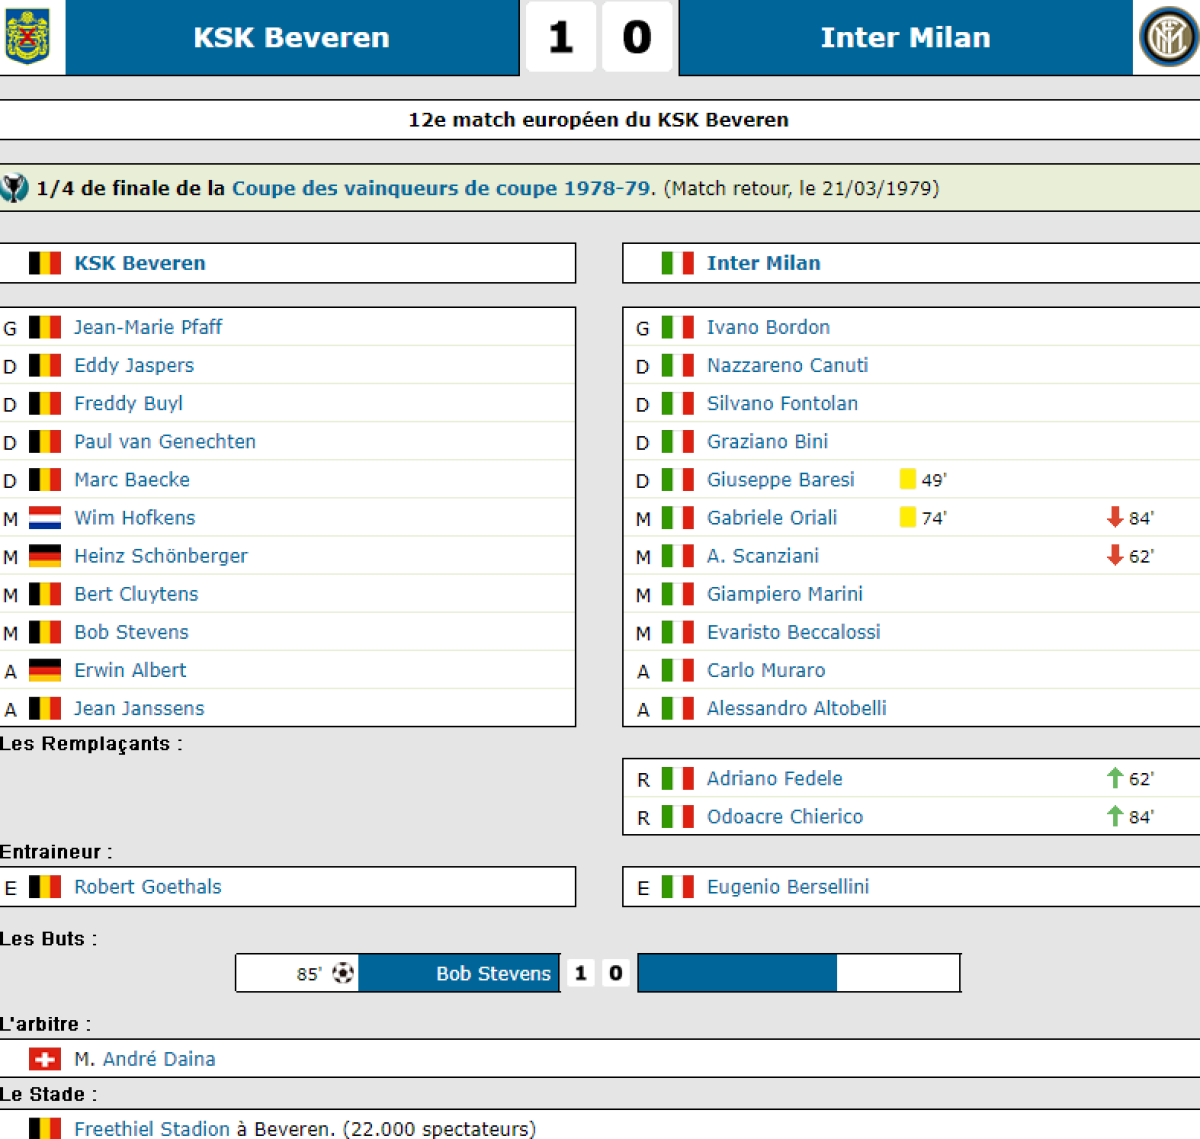Click the home score digit 1 box
The image size is (1200, 1139).
tap(560, 38)
